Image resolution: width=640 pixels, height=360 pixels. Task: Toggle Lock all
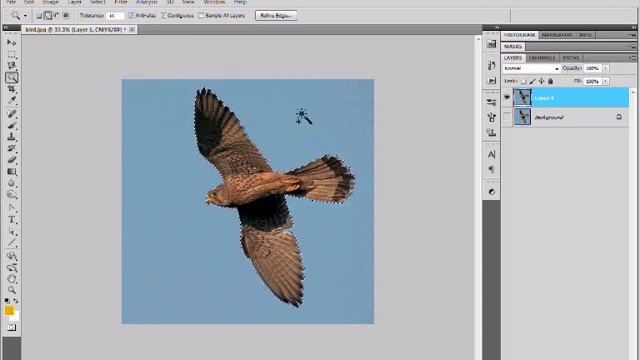click(550, 81)
